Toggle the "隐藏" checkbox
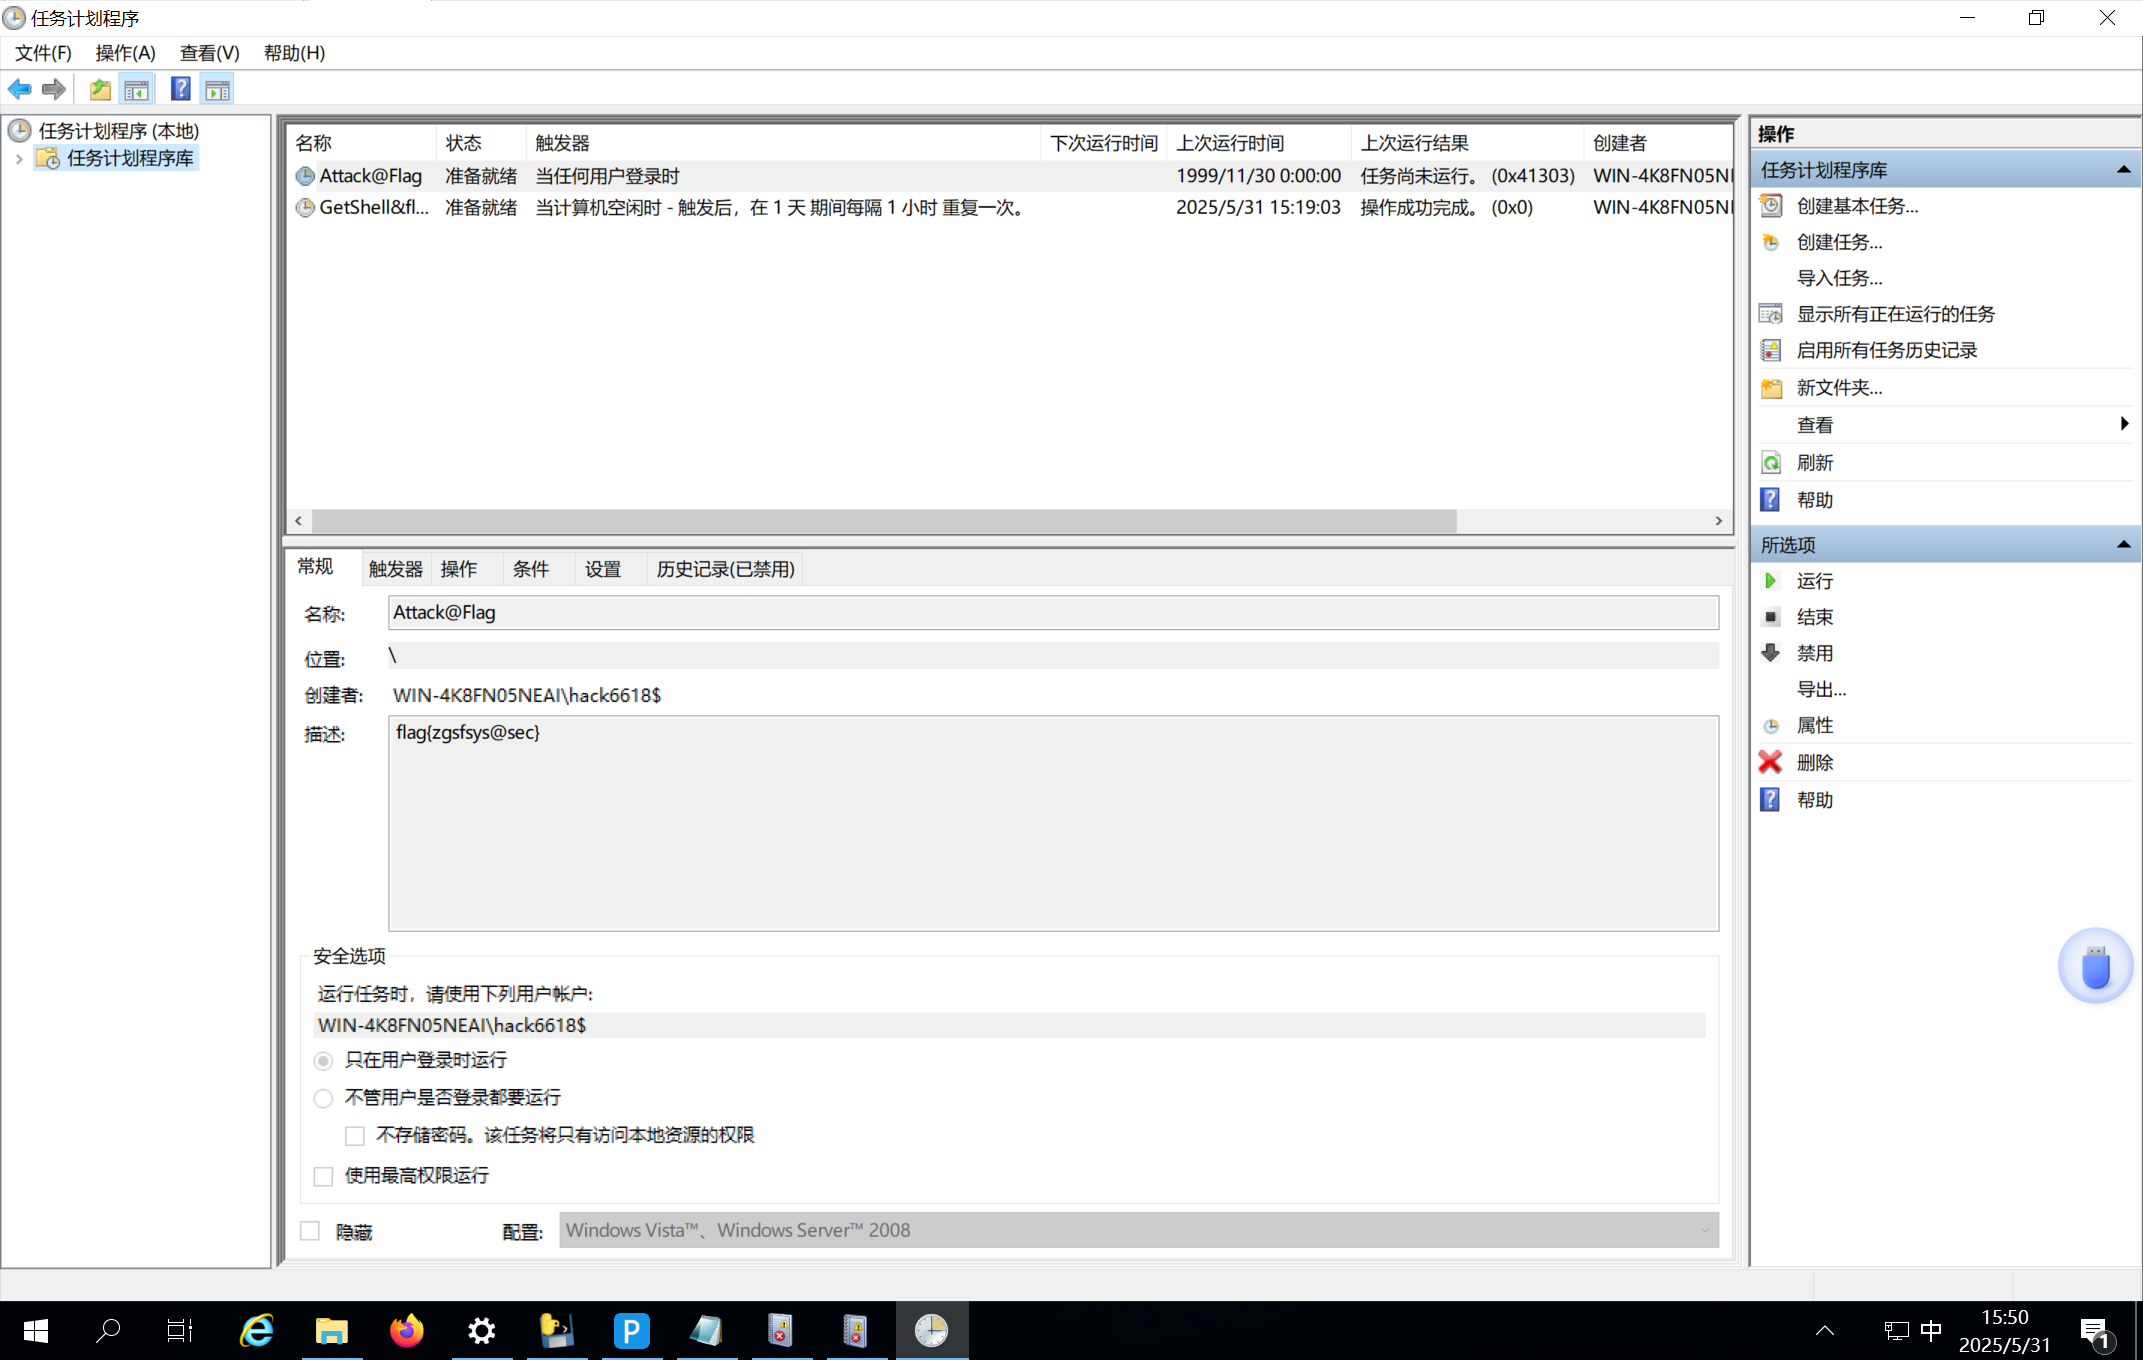 [x=311, y=1231]
